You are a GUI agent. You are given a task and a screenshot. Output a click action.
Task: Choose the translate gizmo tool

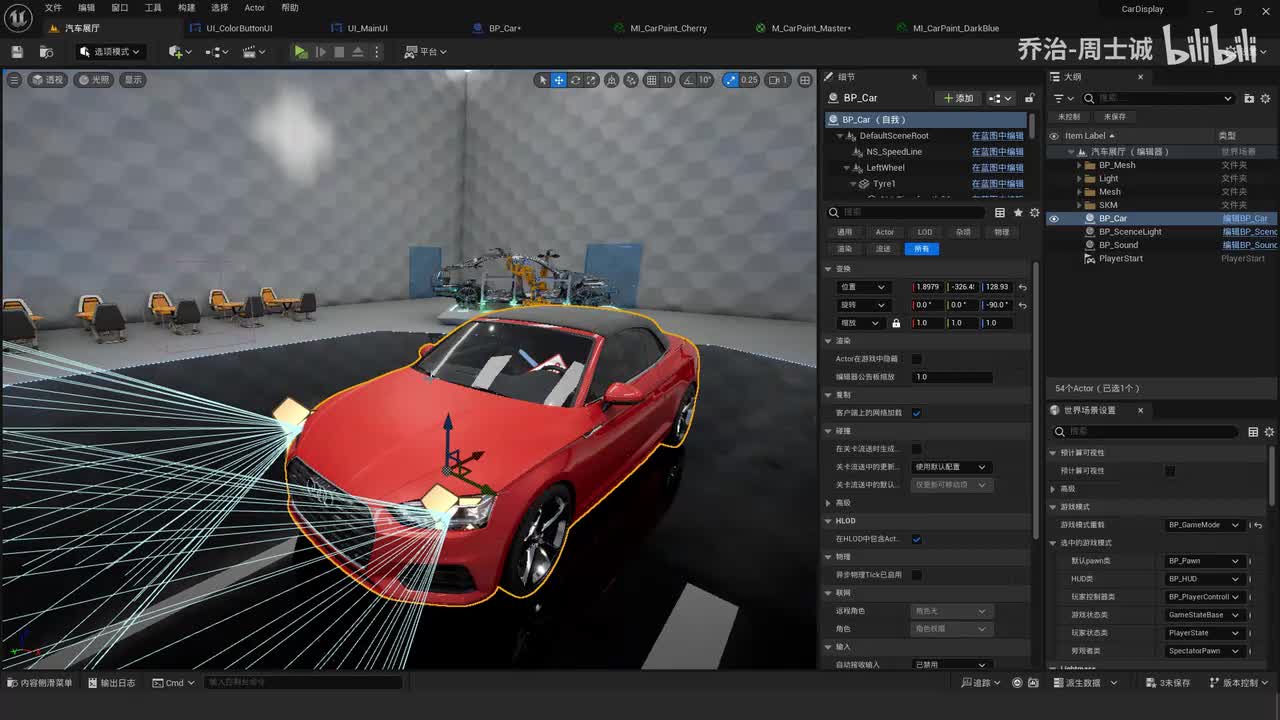tap(559, 80)
